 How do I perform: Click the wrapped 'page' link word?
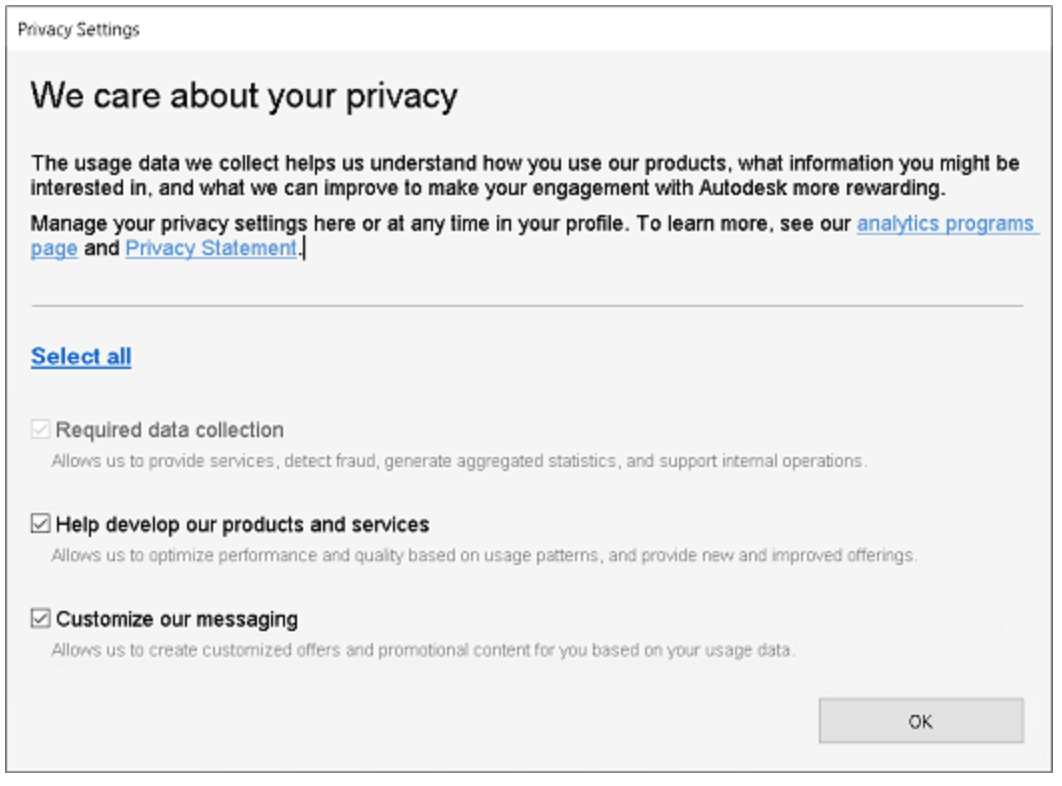54,249
